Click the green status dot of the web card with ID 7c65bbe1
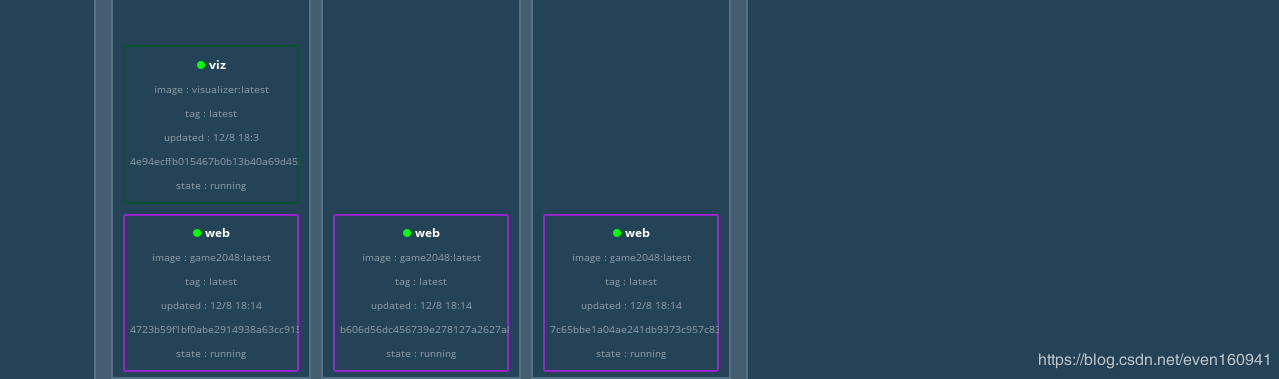This screenshot has height=379, width=1279. [617, 233]
